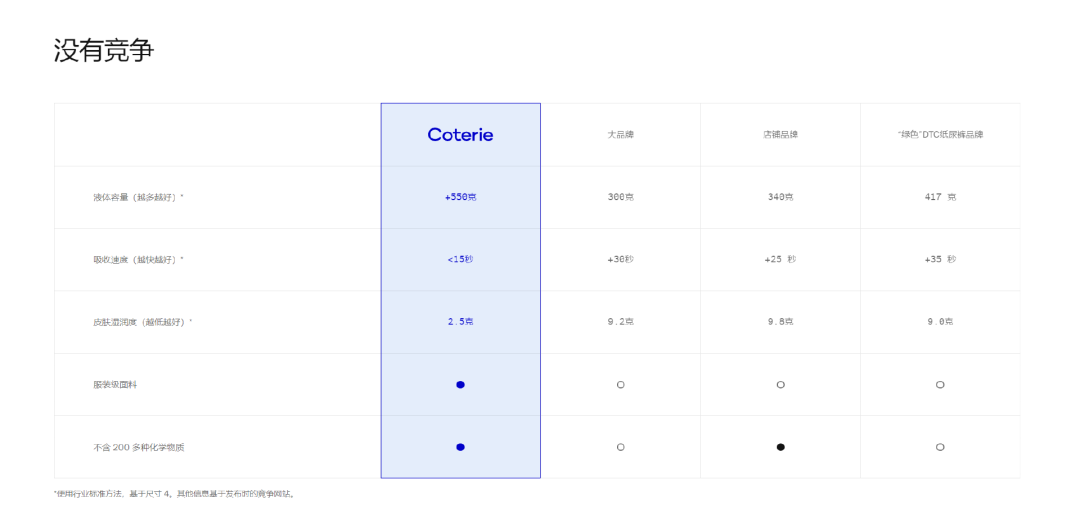Image resolution: width=1080 pixels, height=525 pixels.
Task: Click 大品牌's empty circle in 不含 200 多种化学物质 row
Action: (x=620, y=447)
